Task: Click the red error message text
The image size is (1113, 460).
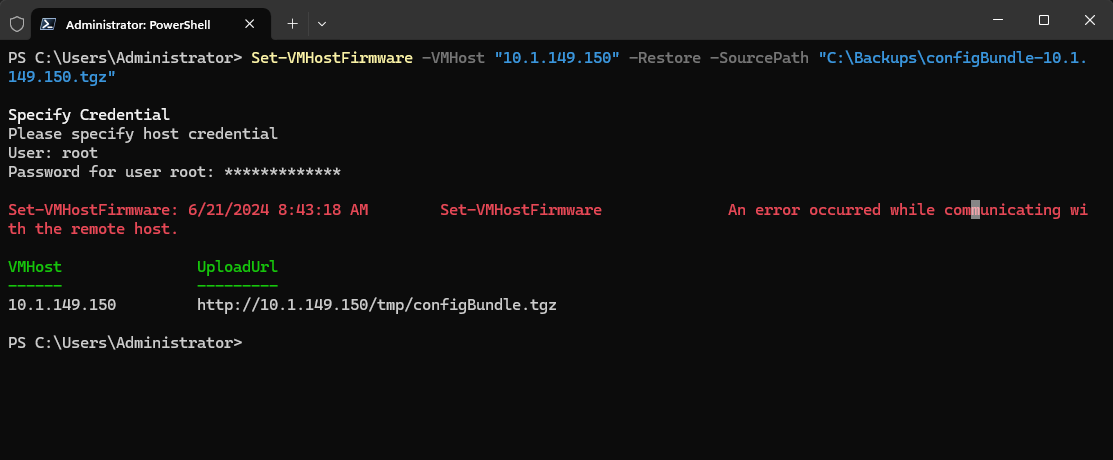Action: [x=906, y=210]
